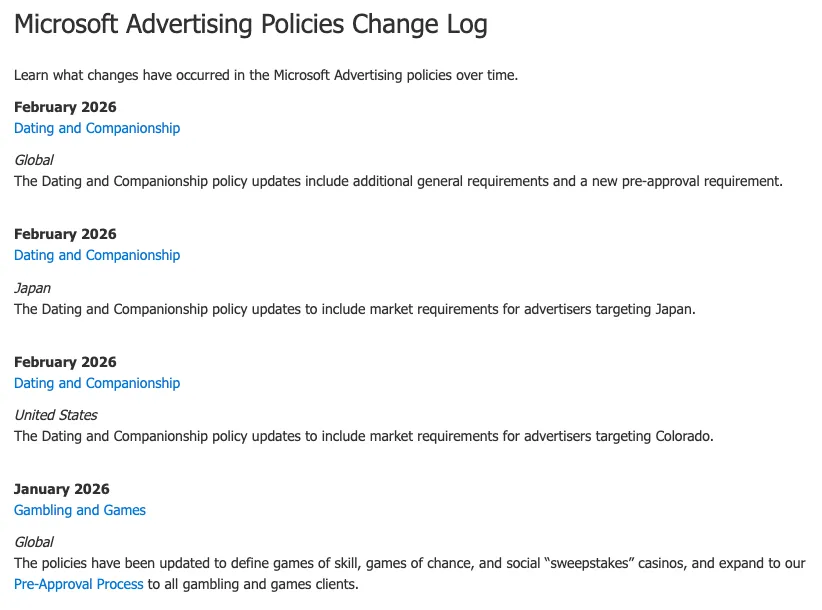The image size is (822, 610).
Task: Click the Global label under Gambling and Games
Action: [x=34, y=542]
